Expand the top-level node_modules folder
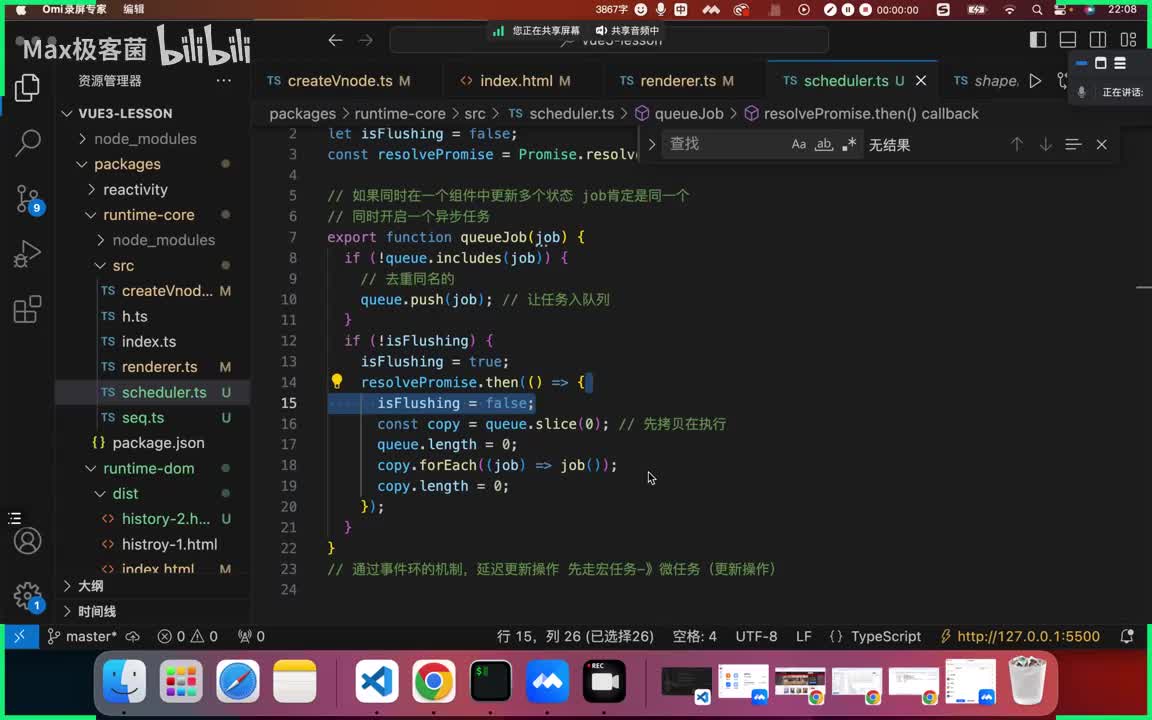 pyautogui.click(x=145, y=139)
